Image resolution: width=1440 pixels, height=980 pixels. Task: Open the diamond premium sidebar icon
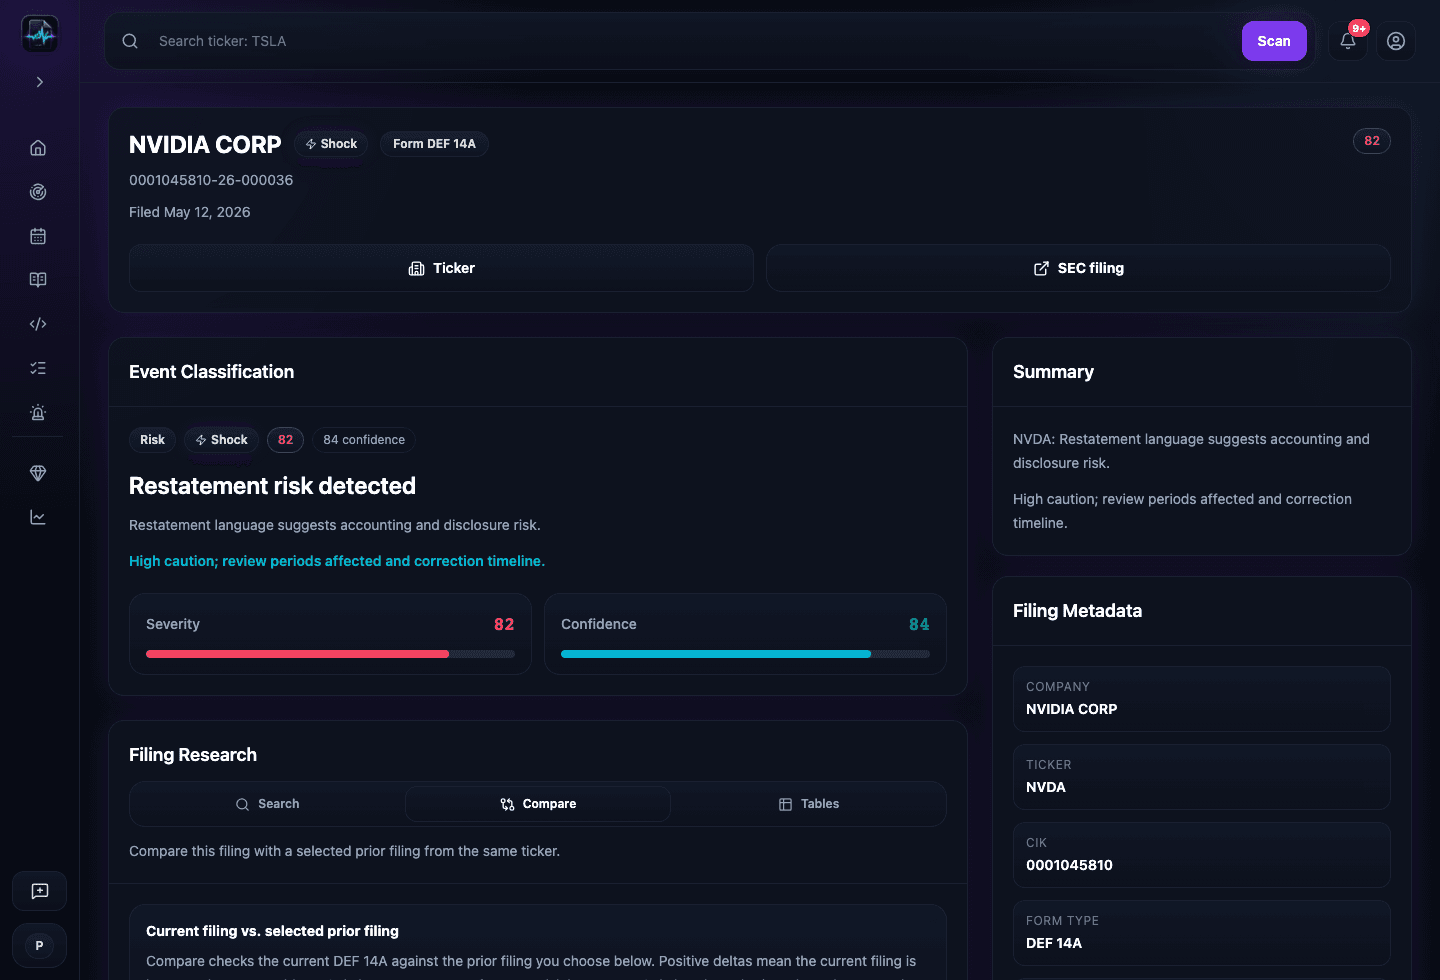38,473
